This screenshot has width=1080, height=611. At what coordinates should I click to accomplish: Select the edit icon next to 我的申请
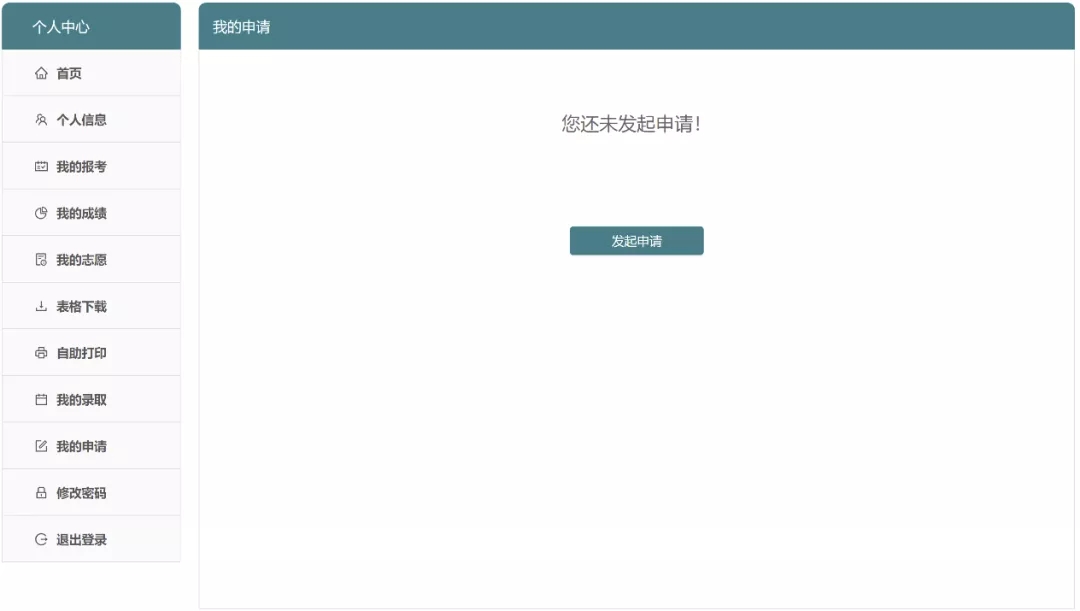pos(40,445)
